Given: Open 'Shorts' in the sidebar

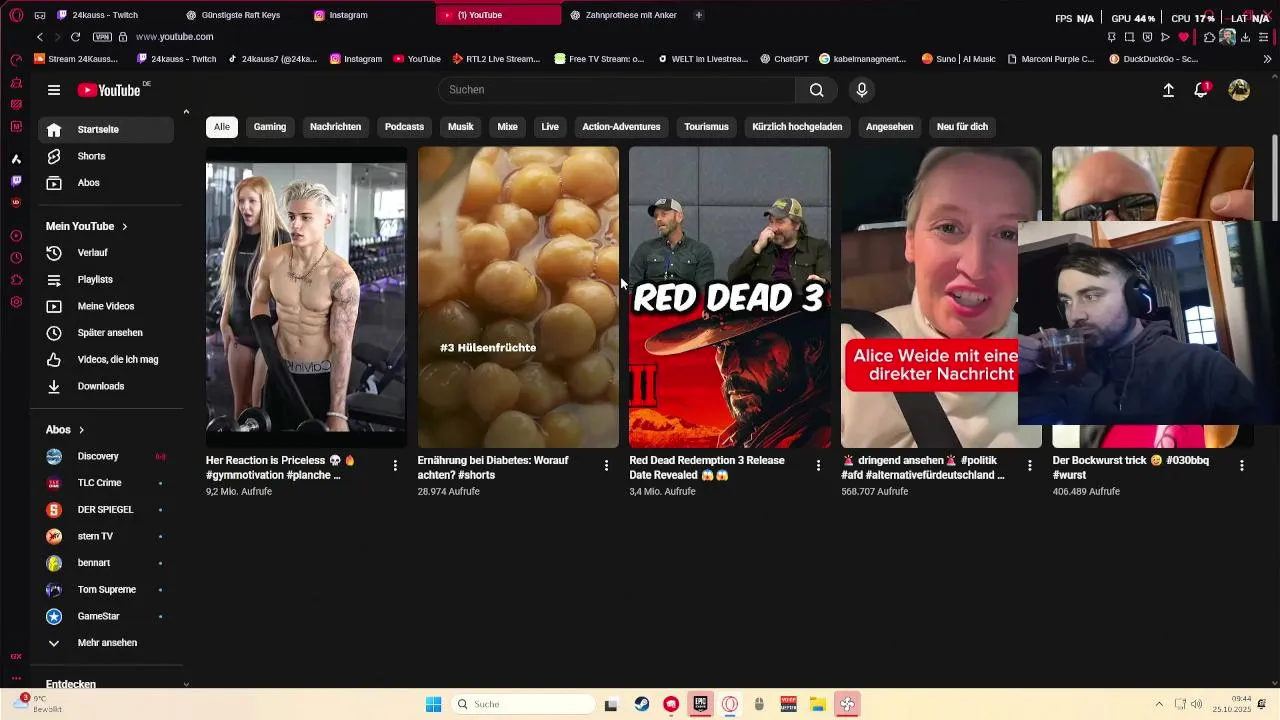Looking at the screenshot, I should tap(106, 156).
